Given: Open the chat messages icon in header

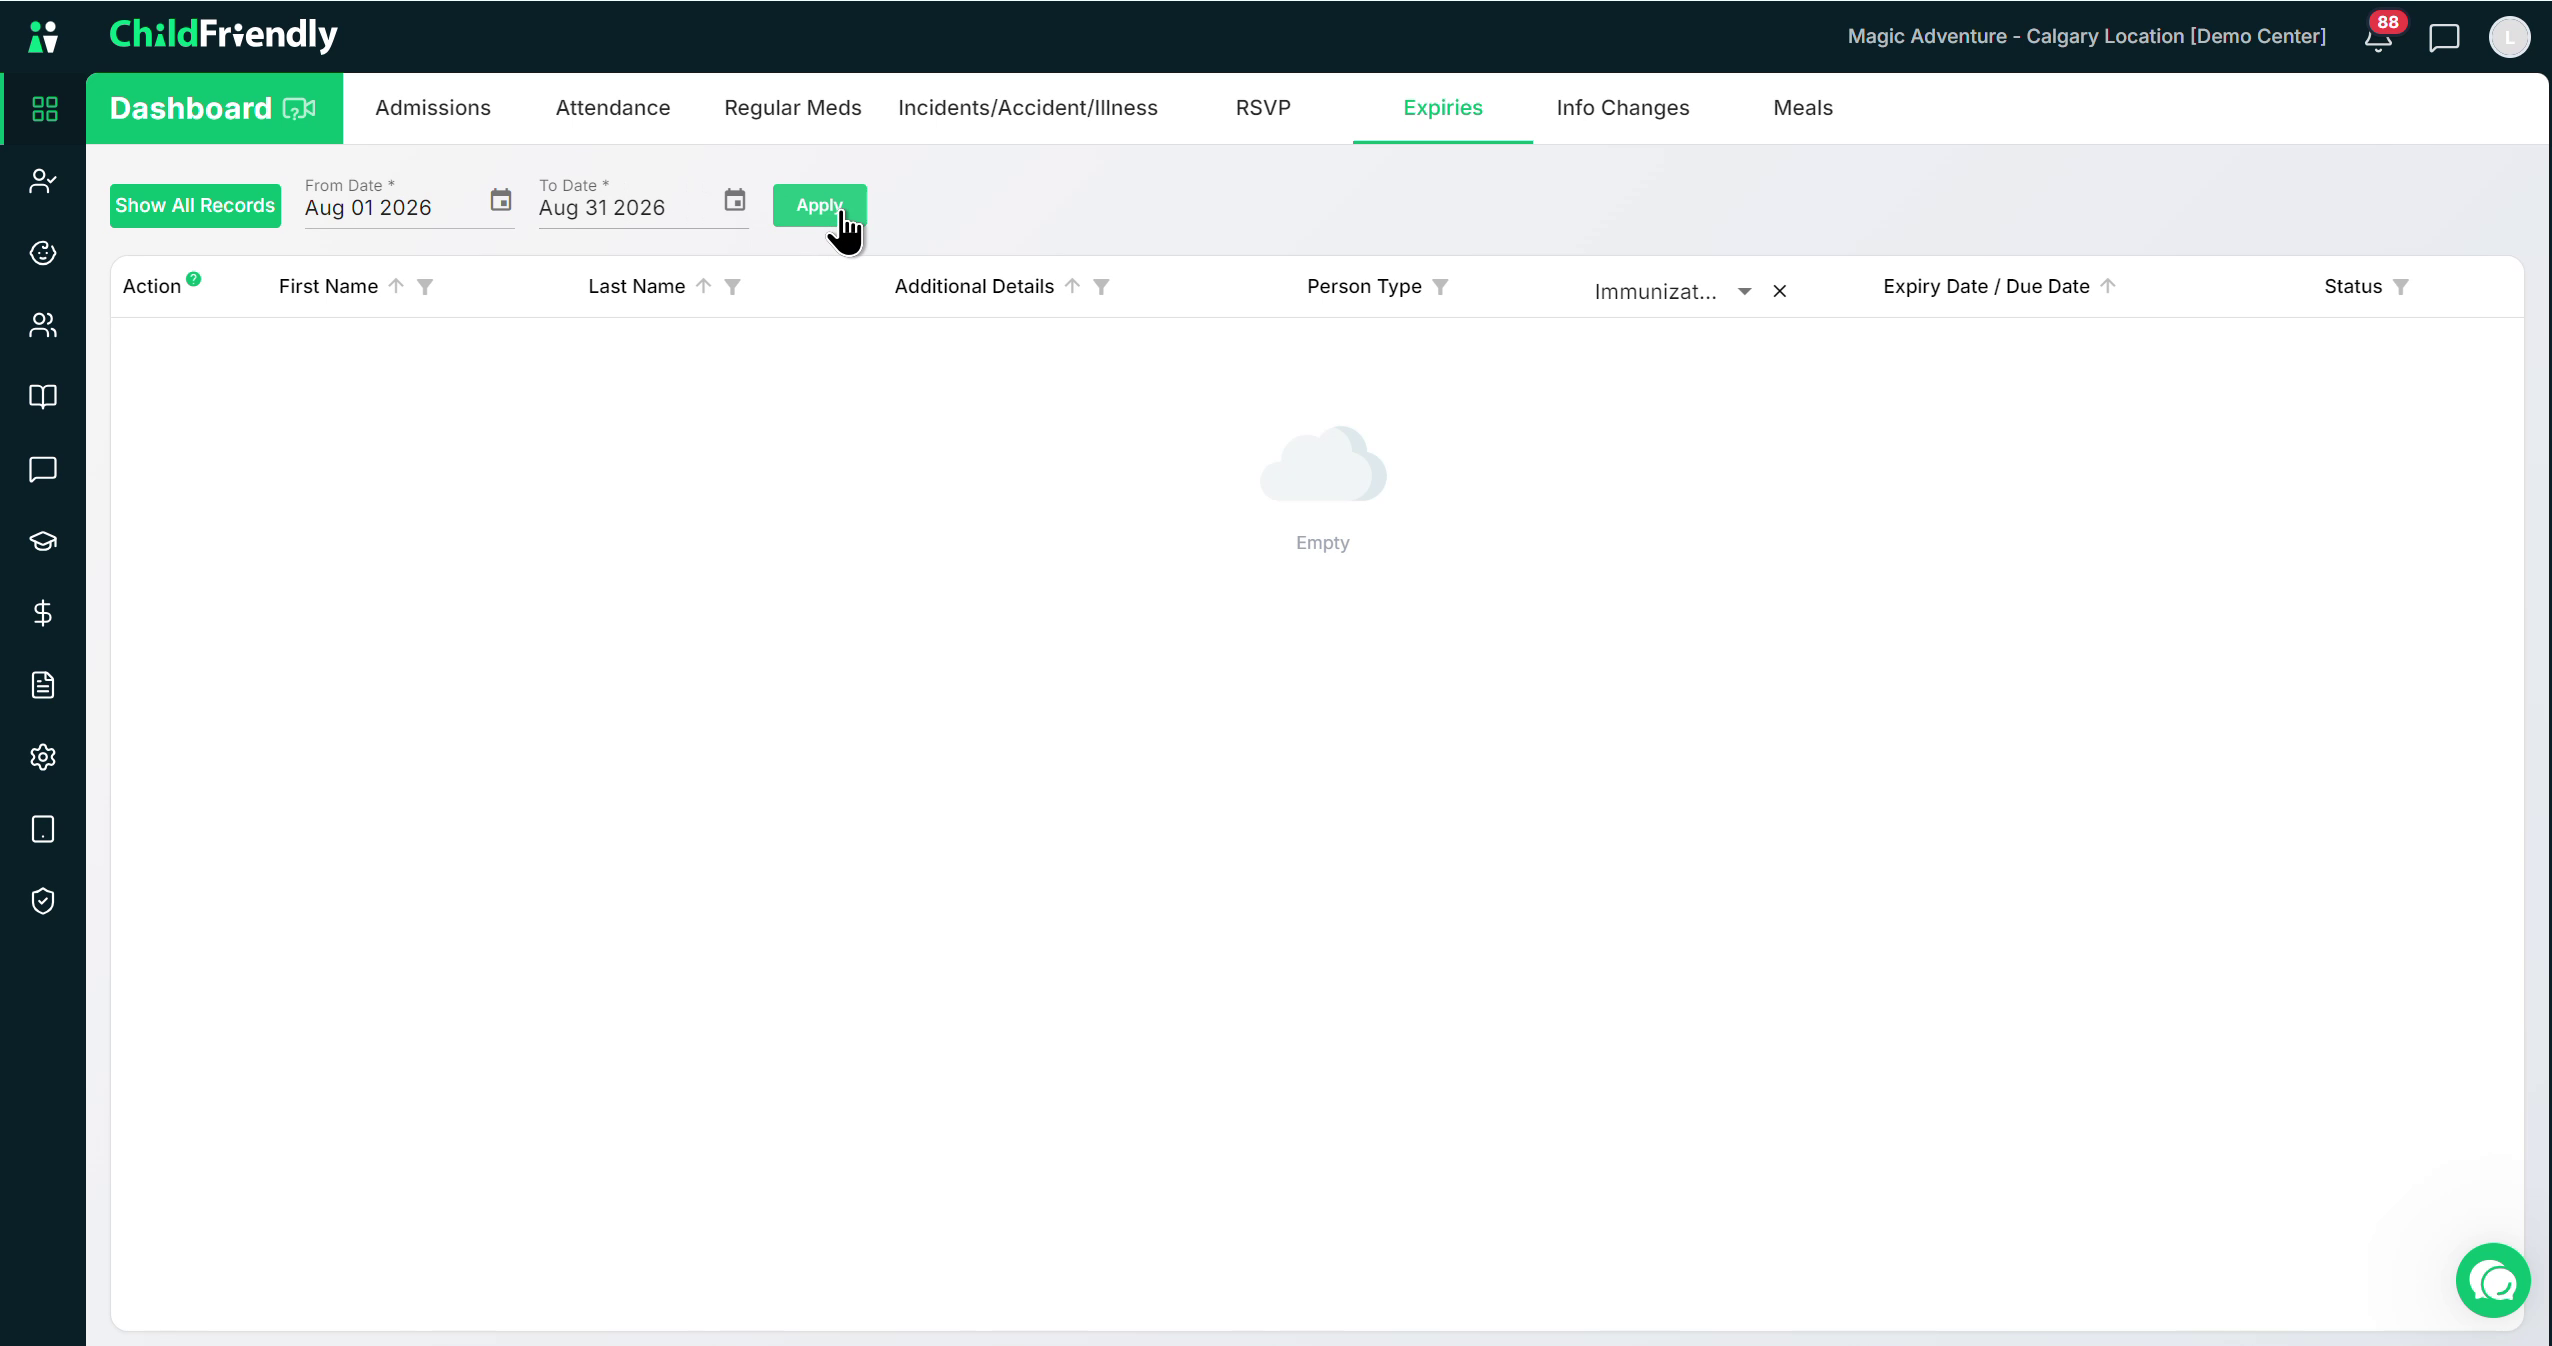Looking at the screenshot, I should (x=2444, y=38).
